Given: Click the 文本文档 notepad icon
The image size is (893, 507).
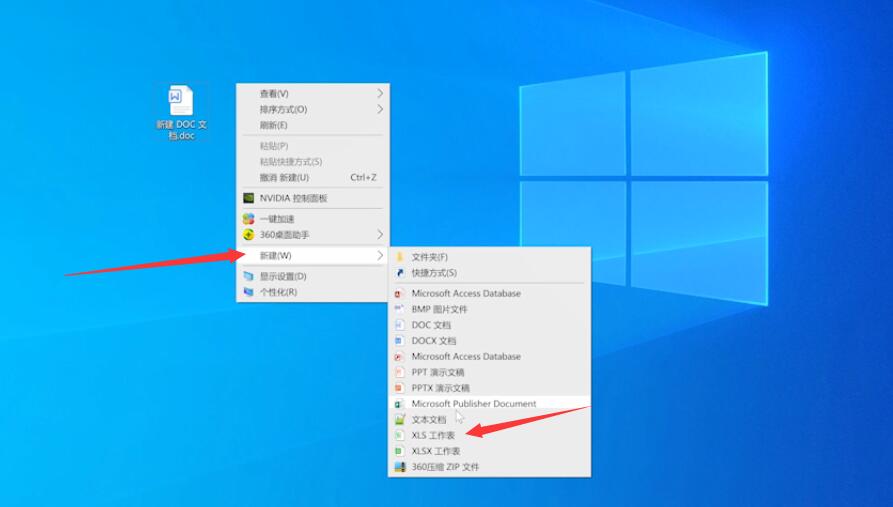Looking at the screenshot, I should tap(400, 419).
